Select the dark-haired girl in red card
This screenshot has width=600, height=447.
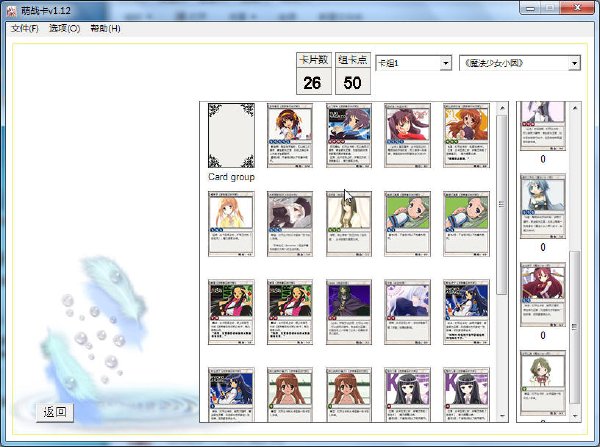(408, 135)
